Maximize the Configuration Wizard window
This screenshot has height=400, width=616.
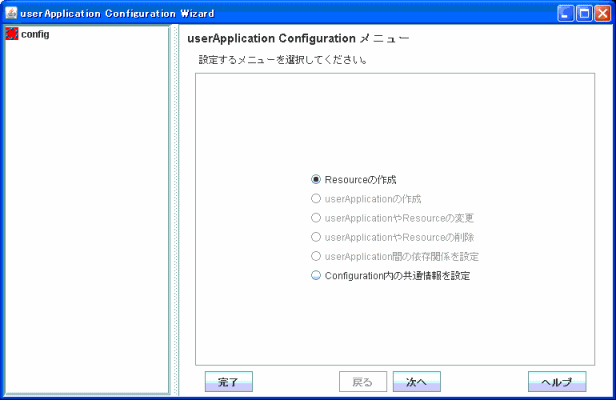[584, 13]
